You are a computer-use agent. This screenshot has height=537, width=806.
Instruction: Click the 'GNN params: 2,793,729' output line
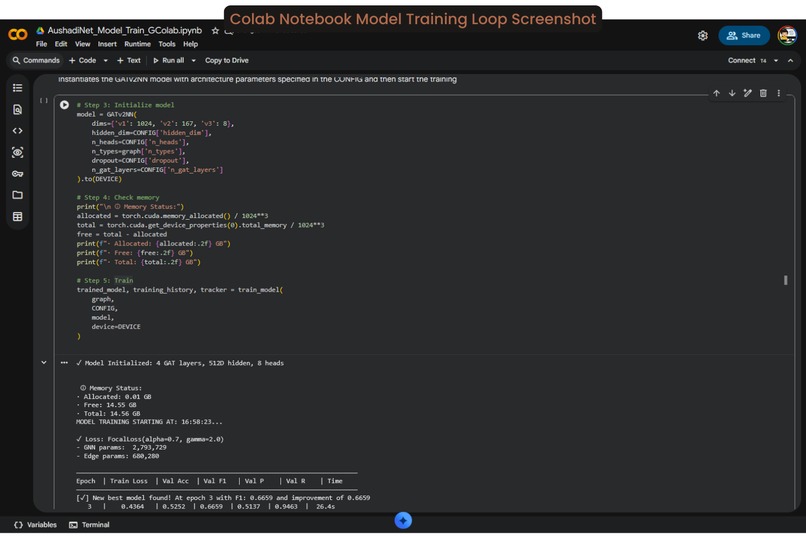pos(121,448)
